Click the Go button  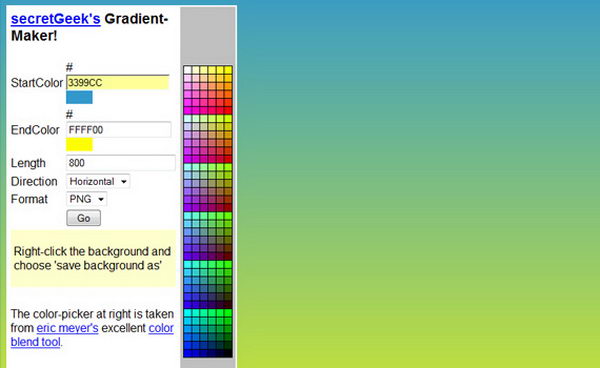(x=83, y=218)
